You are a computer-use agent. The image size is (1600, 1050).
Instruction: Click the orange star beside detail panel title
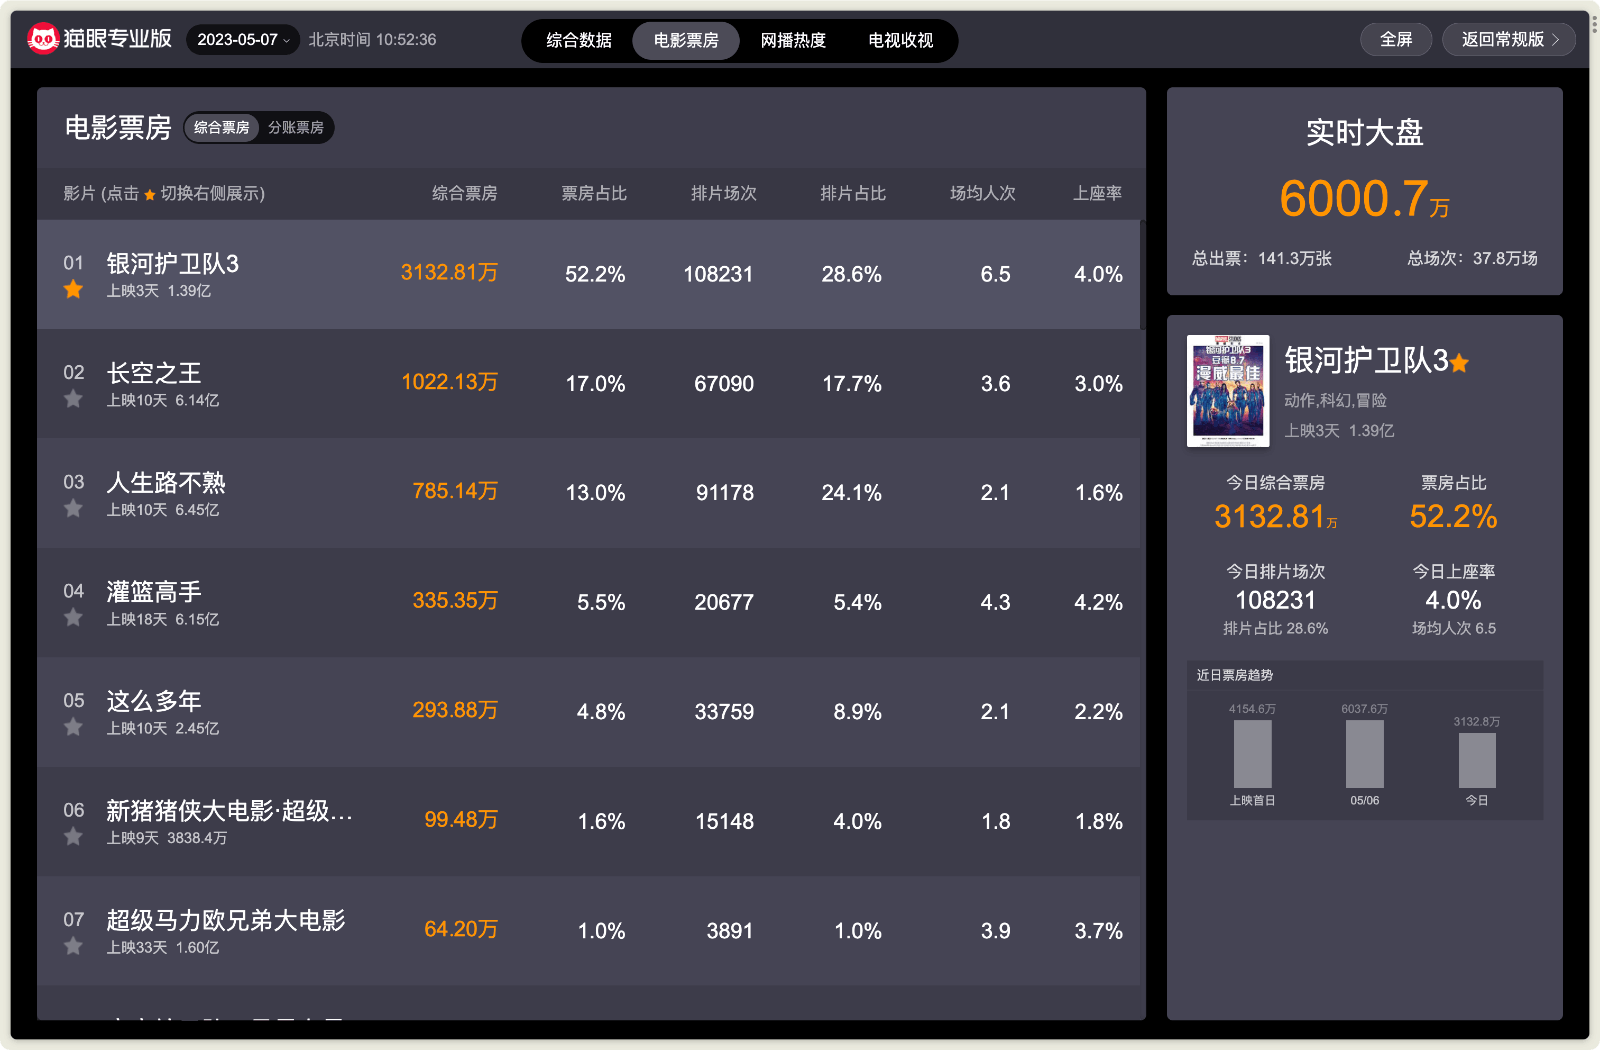(1460, 363)
